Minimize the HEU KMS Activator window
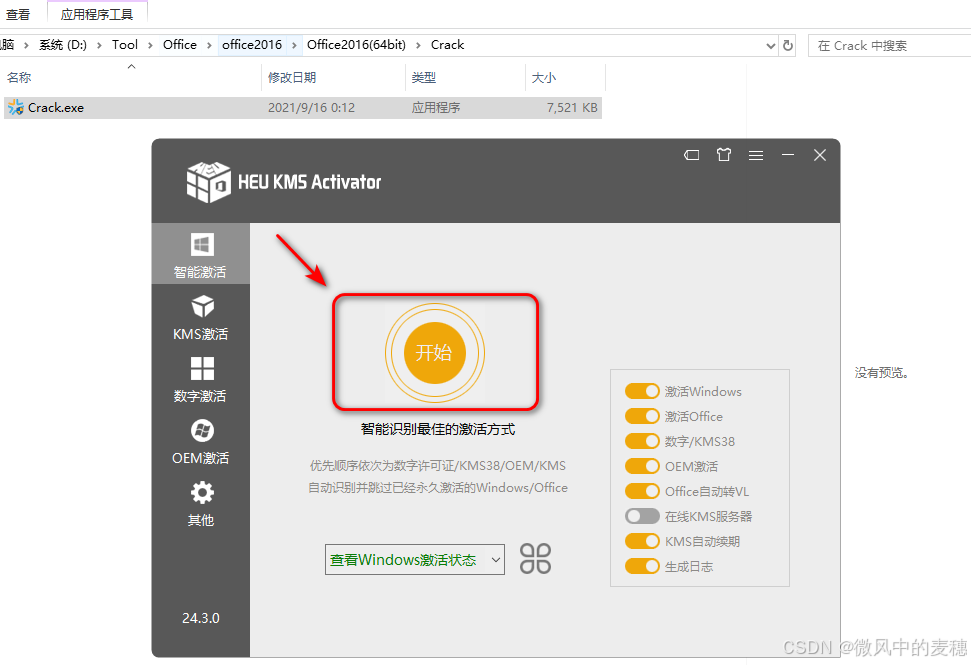 (788, 155)
